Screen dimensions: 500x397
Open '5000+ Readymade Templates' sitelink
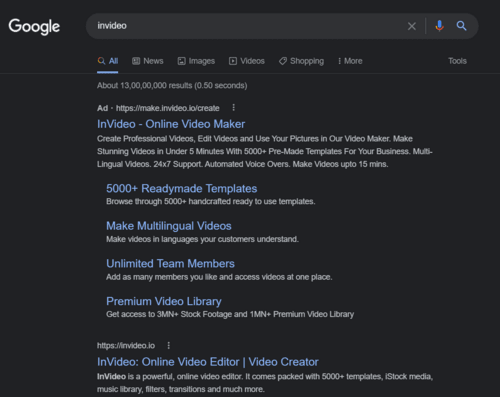tap(182, 188)
